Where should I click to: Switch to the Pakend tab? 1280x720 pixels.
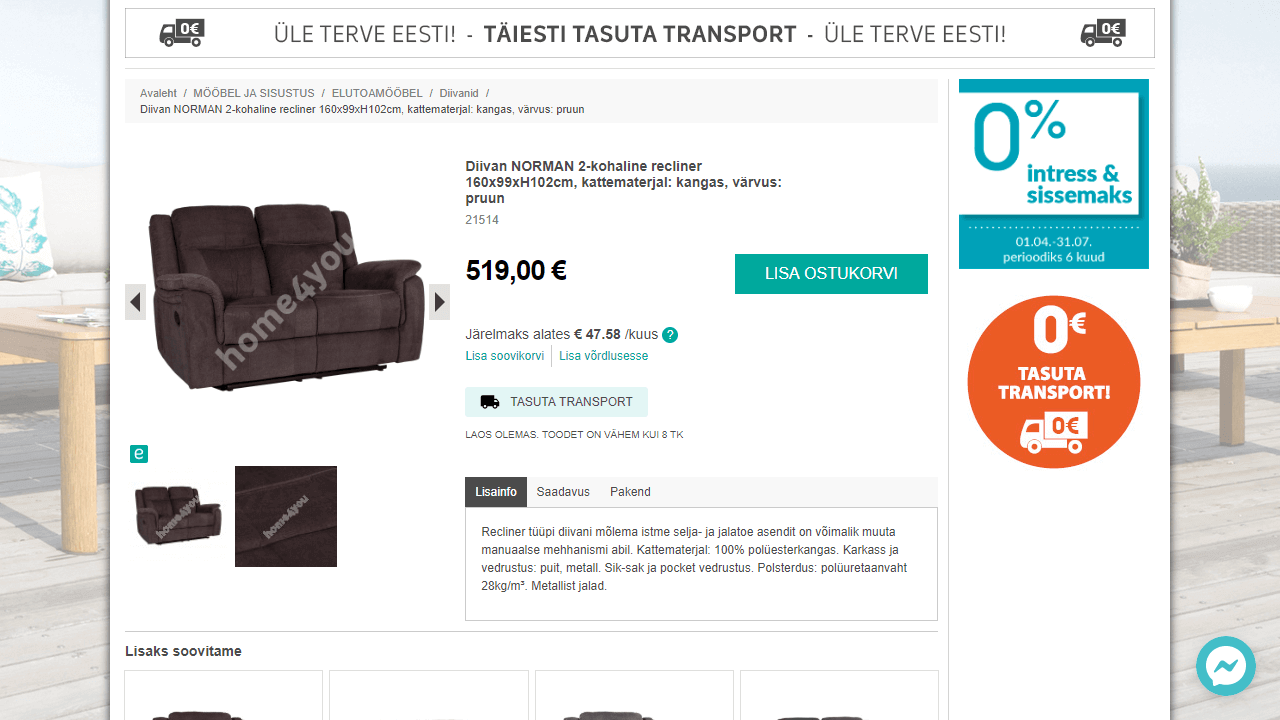tap(630, 492)
